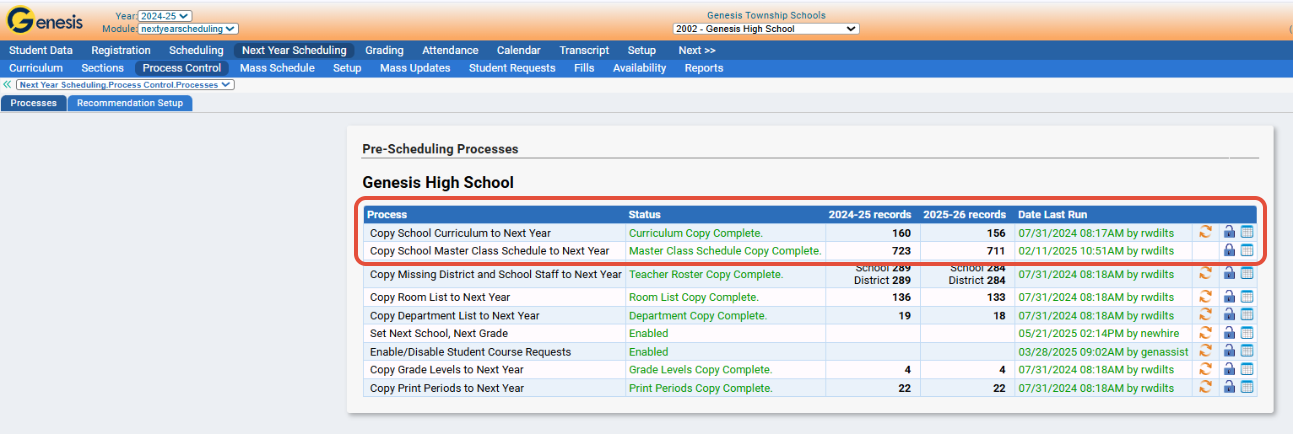Open the table icon for Enable/Disable Student Course Requests
Viewport: 1293px width, 434px height.
(x=1246, y=351)
